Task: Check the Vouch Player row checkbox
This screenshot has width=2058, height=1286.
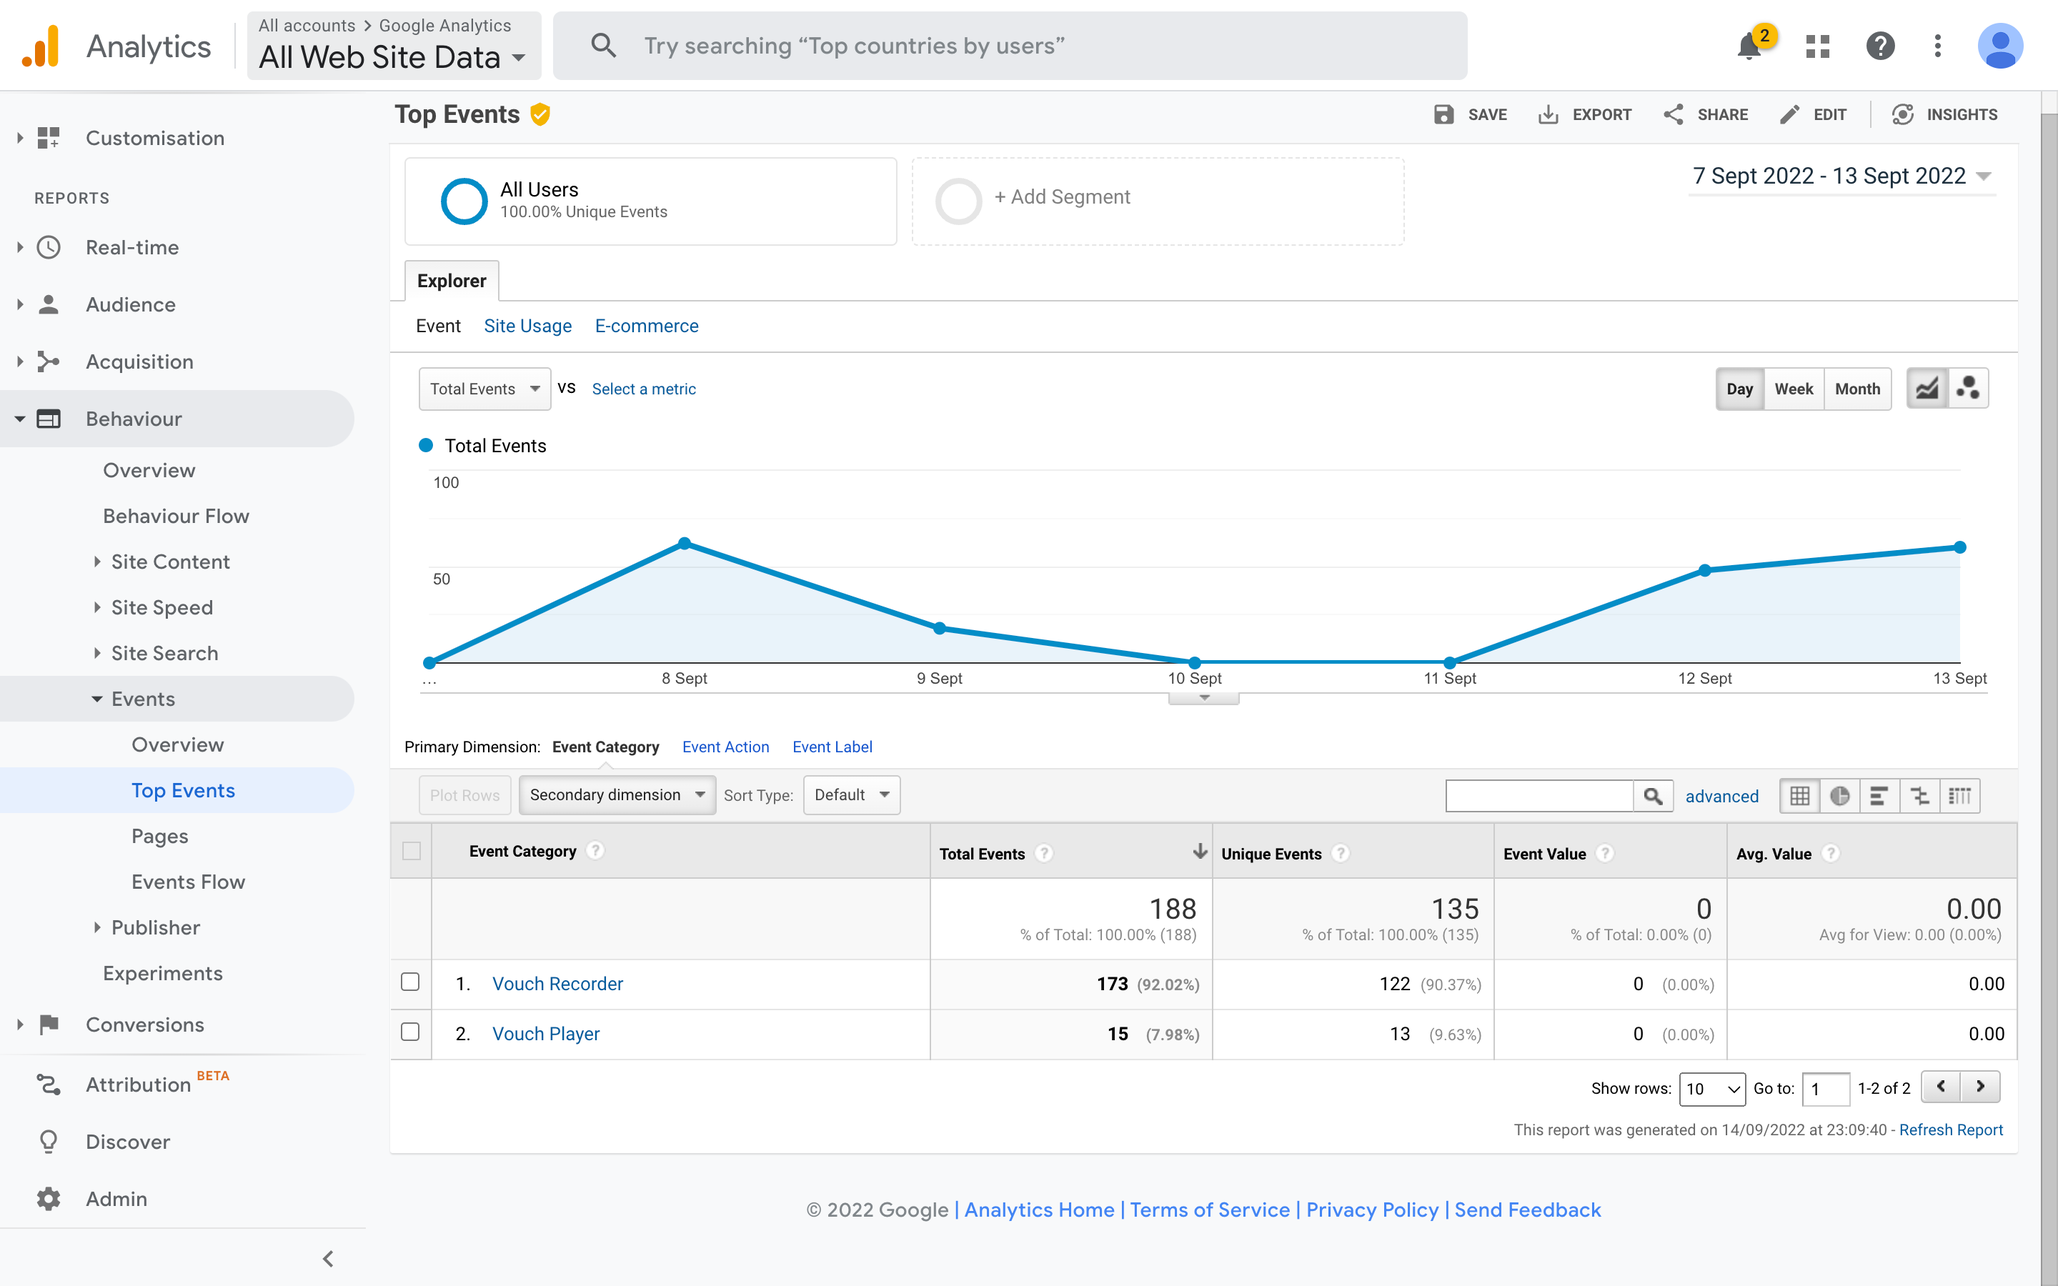Action: coord(410,1032)
